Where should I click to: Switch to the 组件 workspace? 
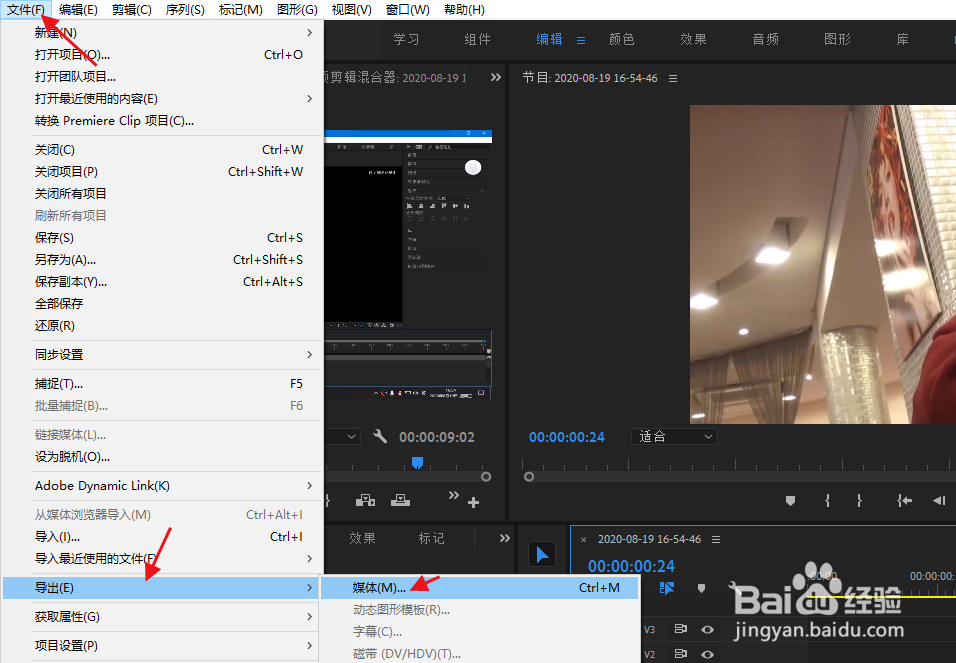477,40
